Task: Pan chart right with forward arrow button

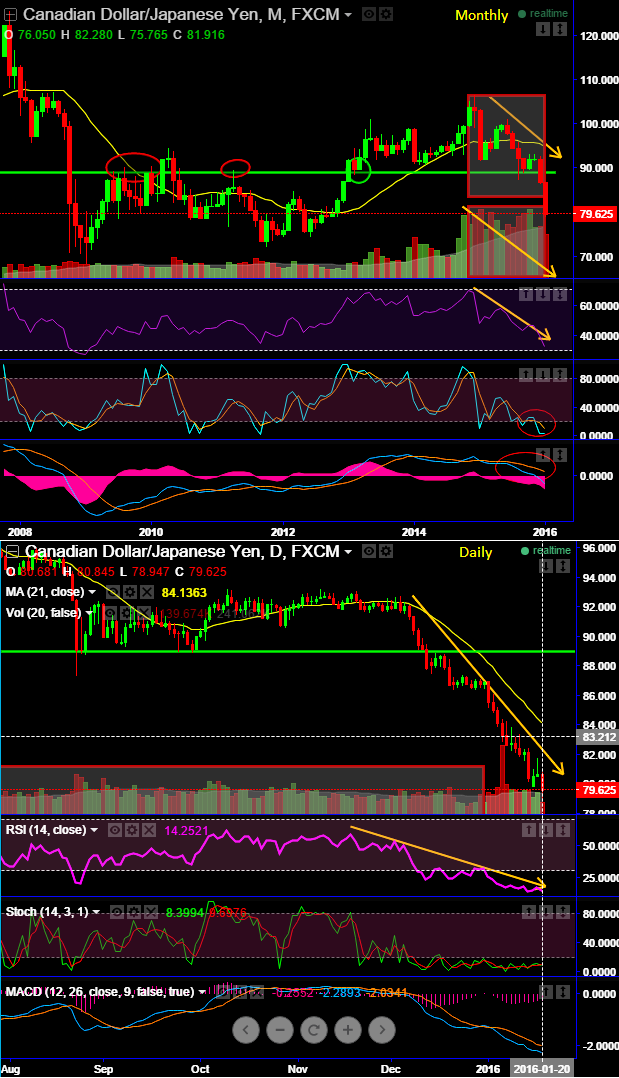Action: point(382,1030)
